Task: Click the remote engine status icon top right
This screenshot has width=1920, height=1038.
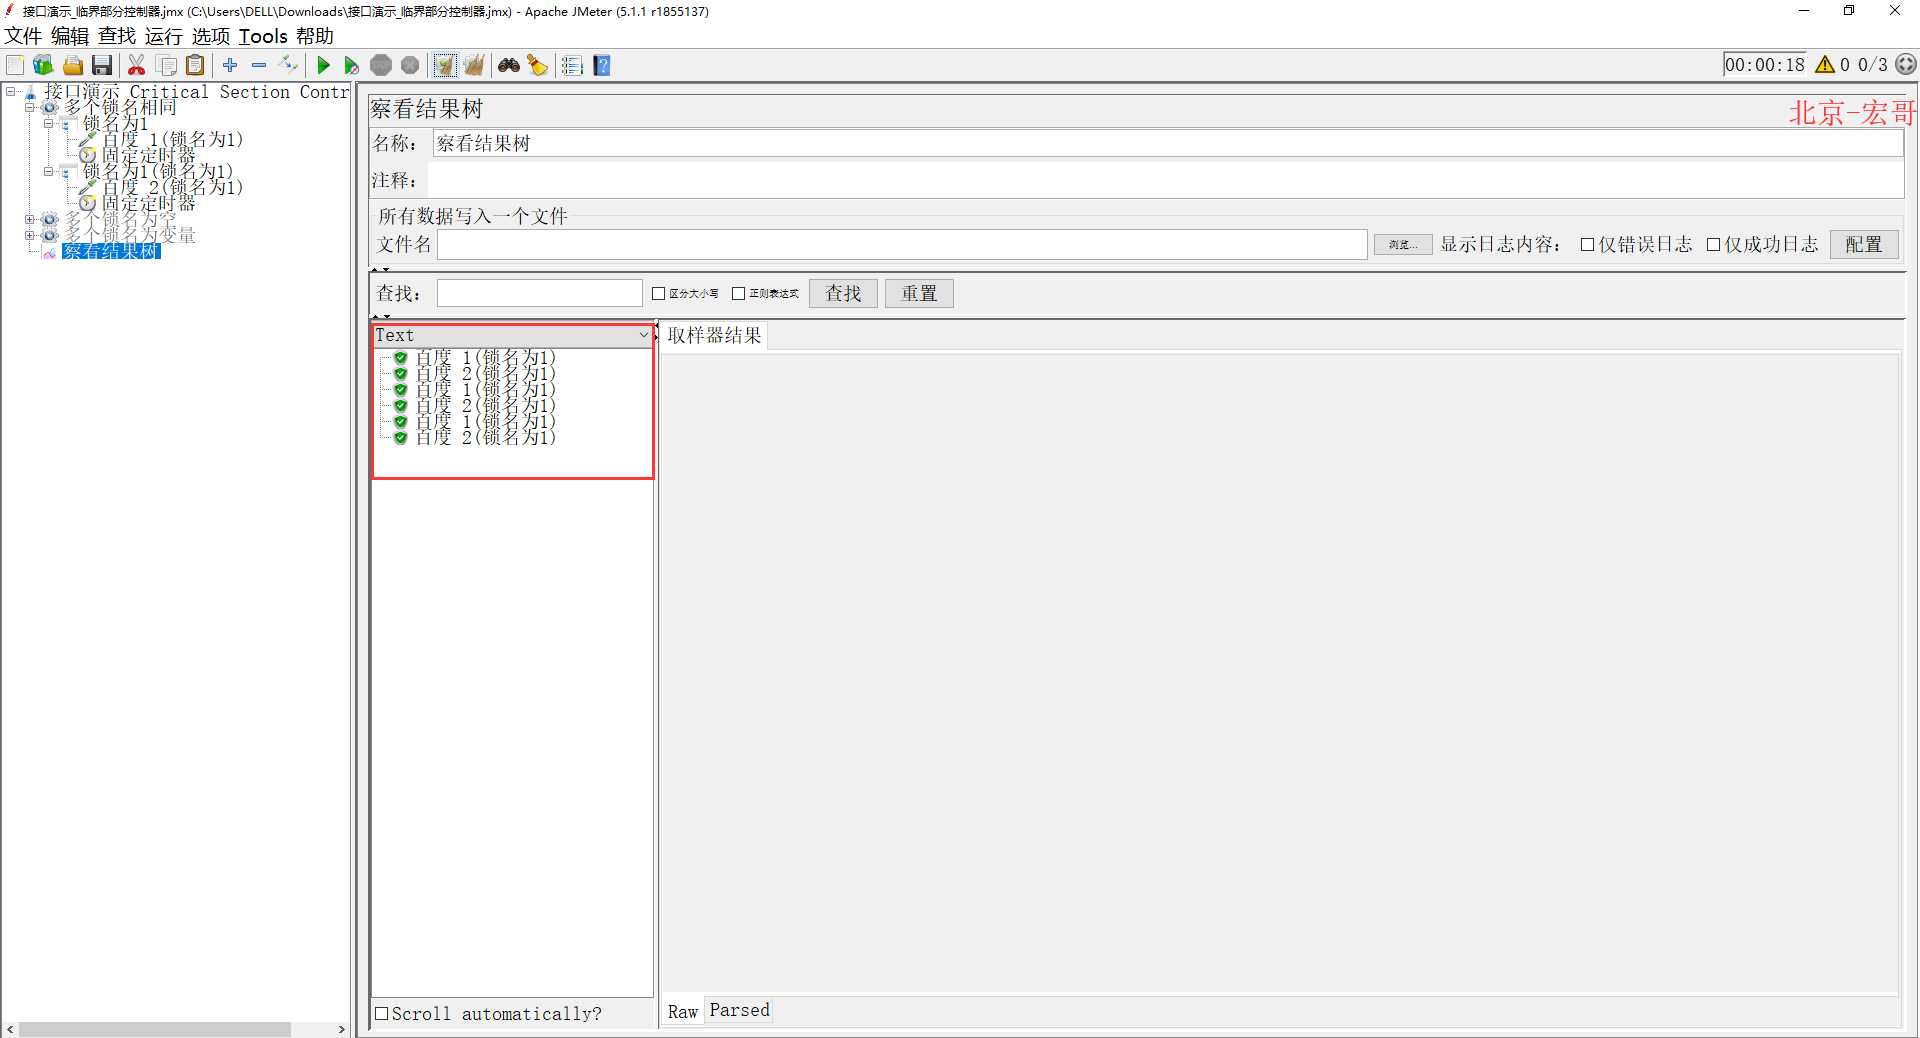Action: click(x=1906, y=64)
